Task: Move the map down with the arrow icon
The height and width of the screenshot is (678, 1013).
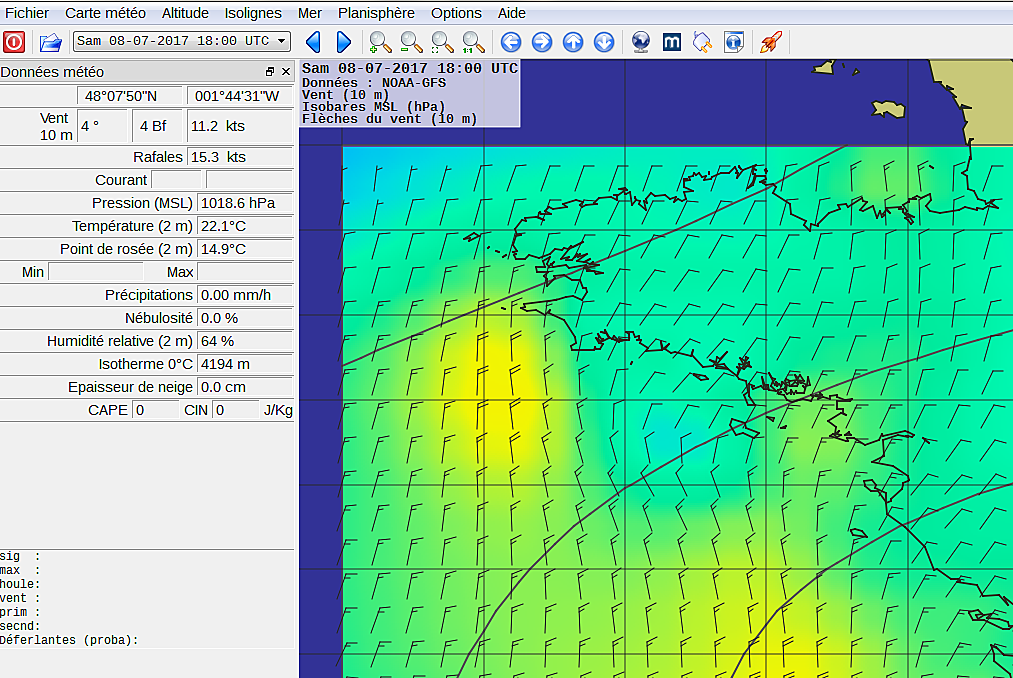Action: click(x=604, y=43)
